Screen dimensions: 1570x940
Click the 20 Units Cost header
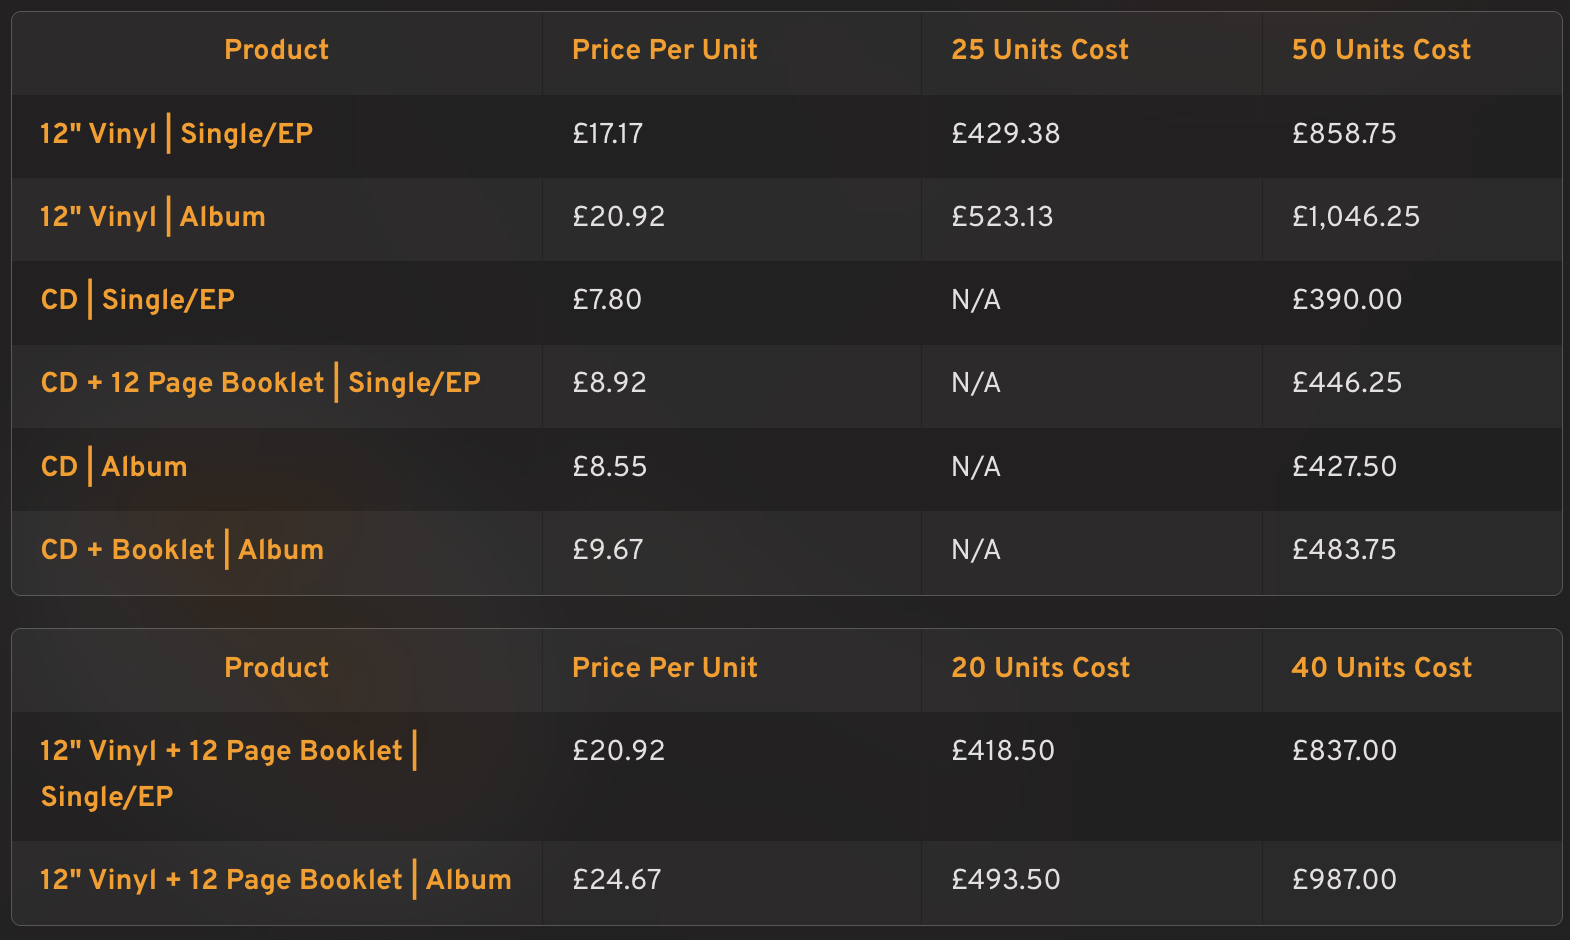[x=1041, y=668]
